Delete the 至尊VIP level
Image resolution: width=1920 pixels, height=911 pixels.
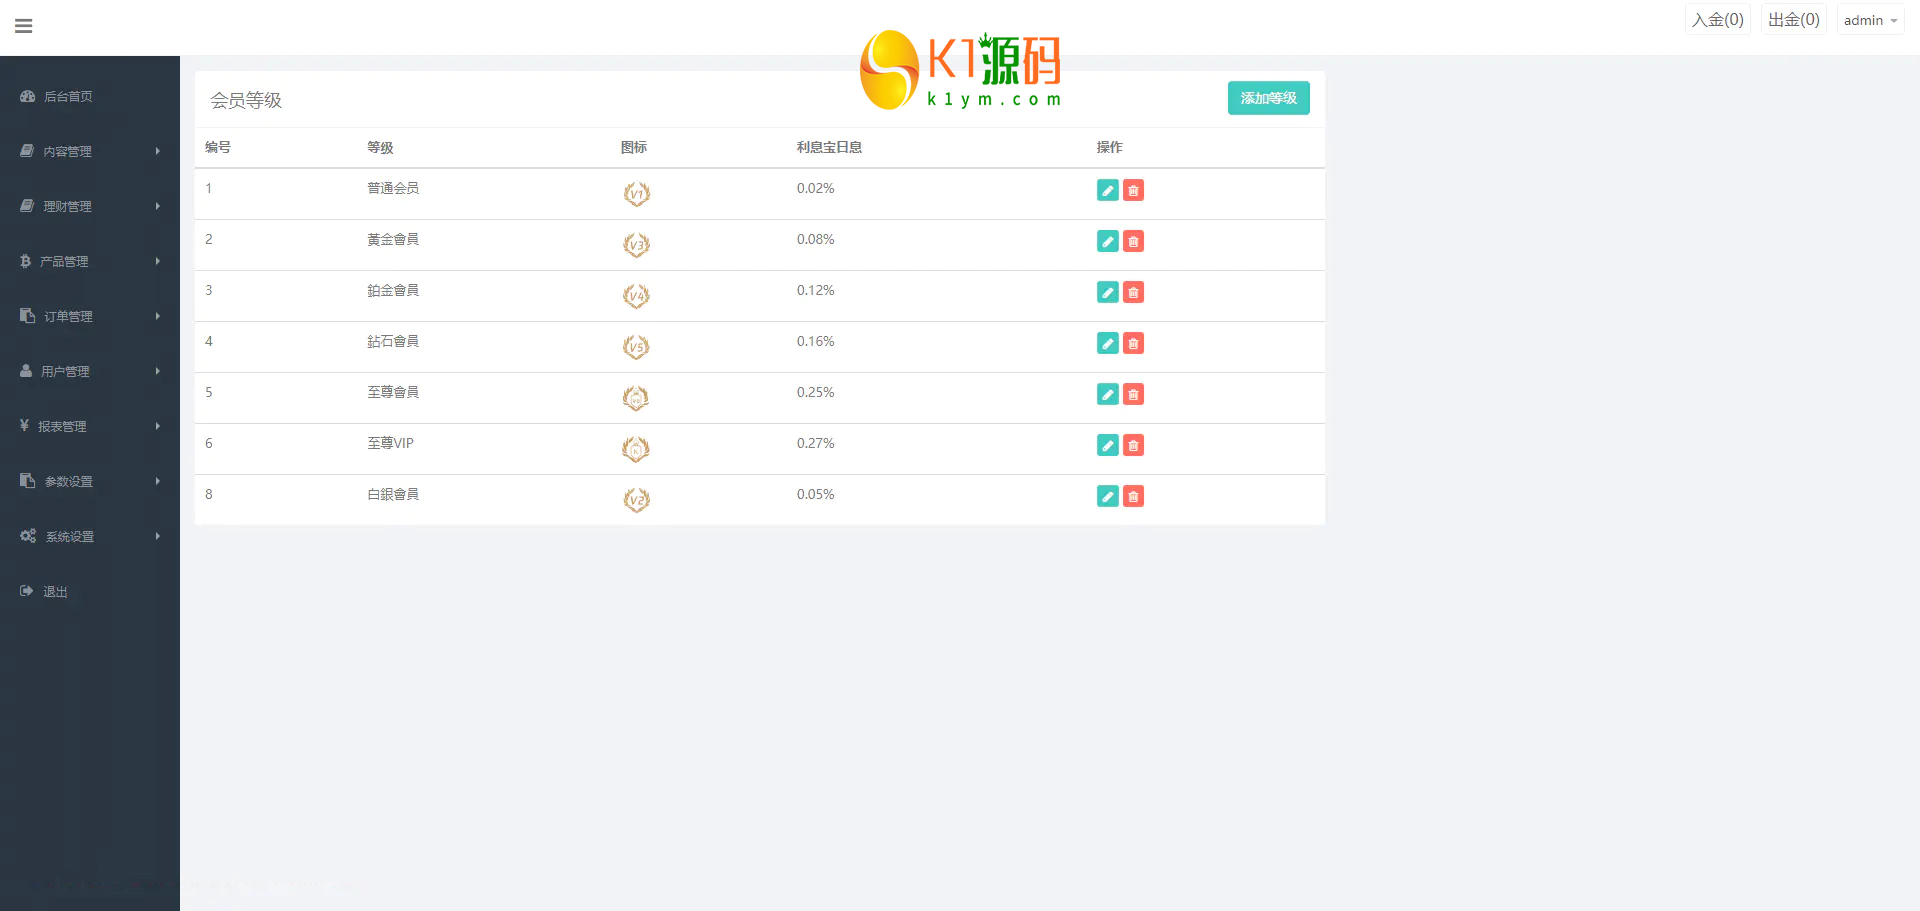(1133, 446)
